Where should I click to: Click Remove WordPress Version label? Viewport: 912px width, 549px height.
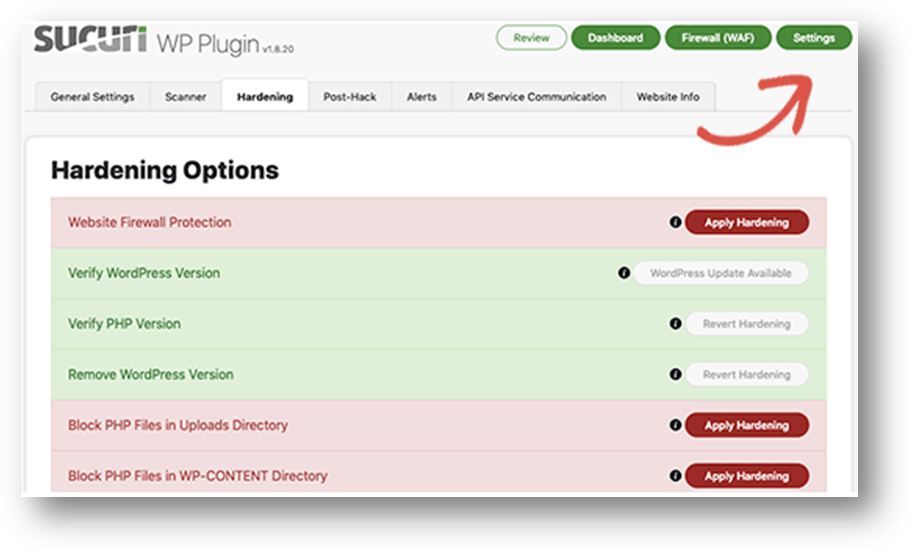tap(151, 374)
